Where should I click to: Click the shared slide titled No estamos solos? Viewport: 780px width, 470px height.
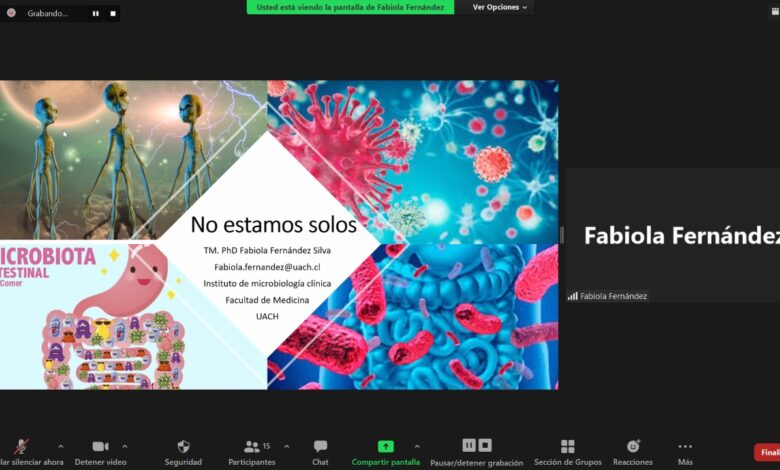click(279, 235)
